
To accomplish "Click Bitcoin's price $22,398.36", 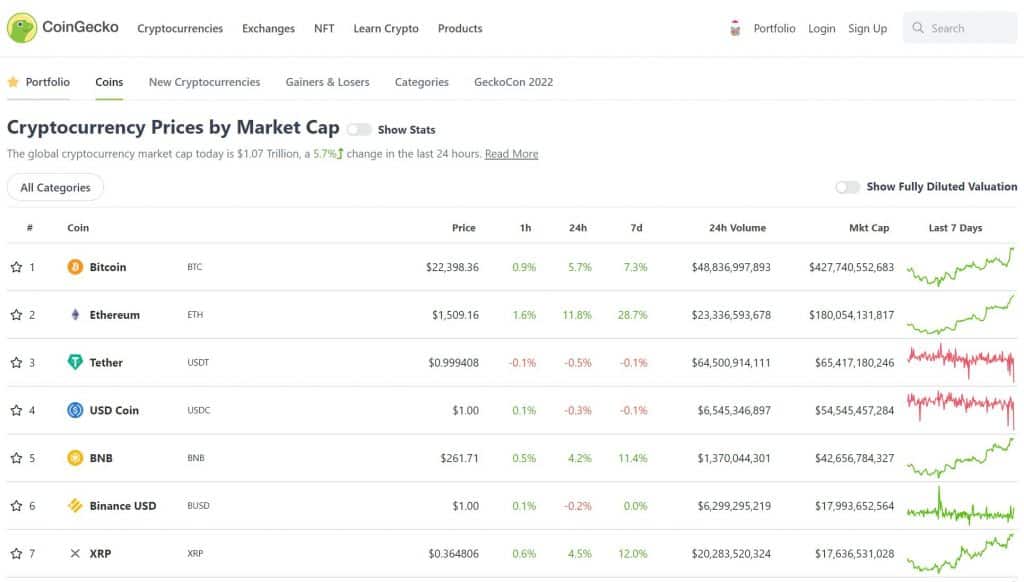I will coord(453,267).
